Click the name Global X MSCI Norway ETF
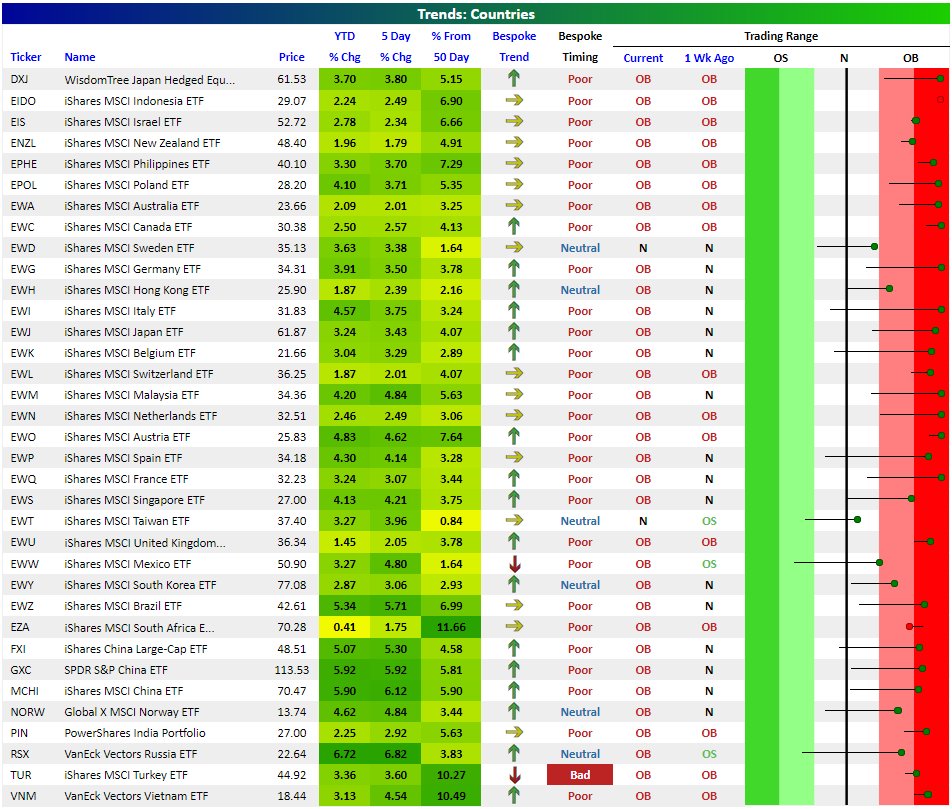Viewport: 952px width, 809px height. [132, 712]
